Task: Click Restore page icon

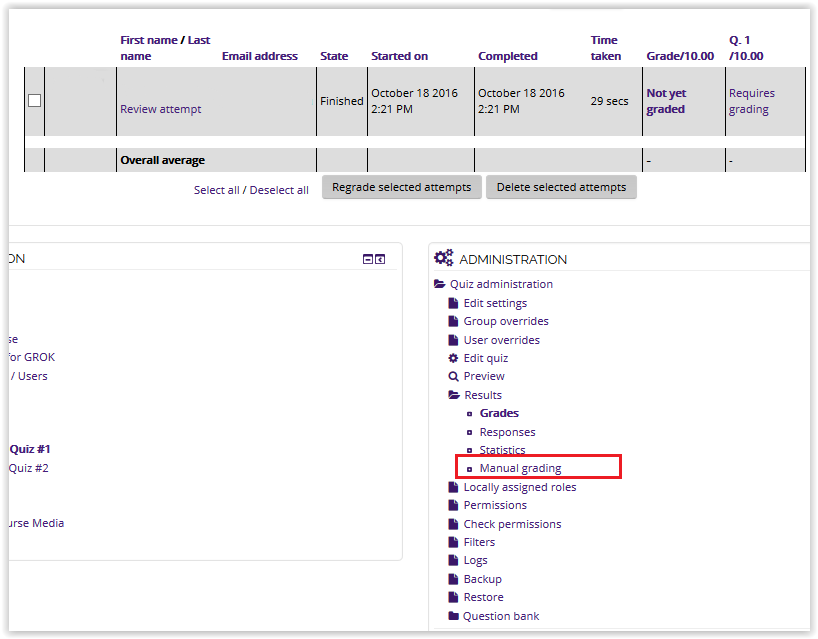Action: (x=453, y=597)
